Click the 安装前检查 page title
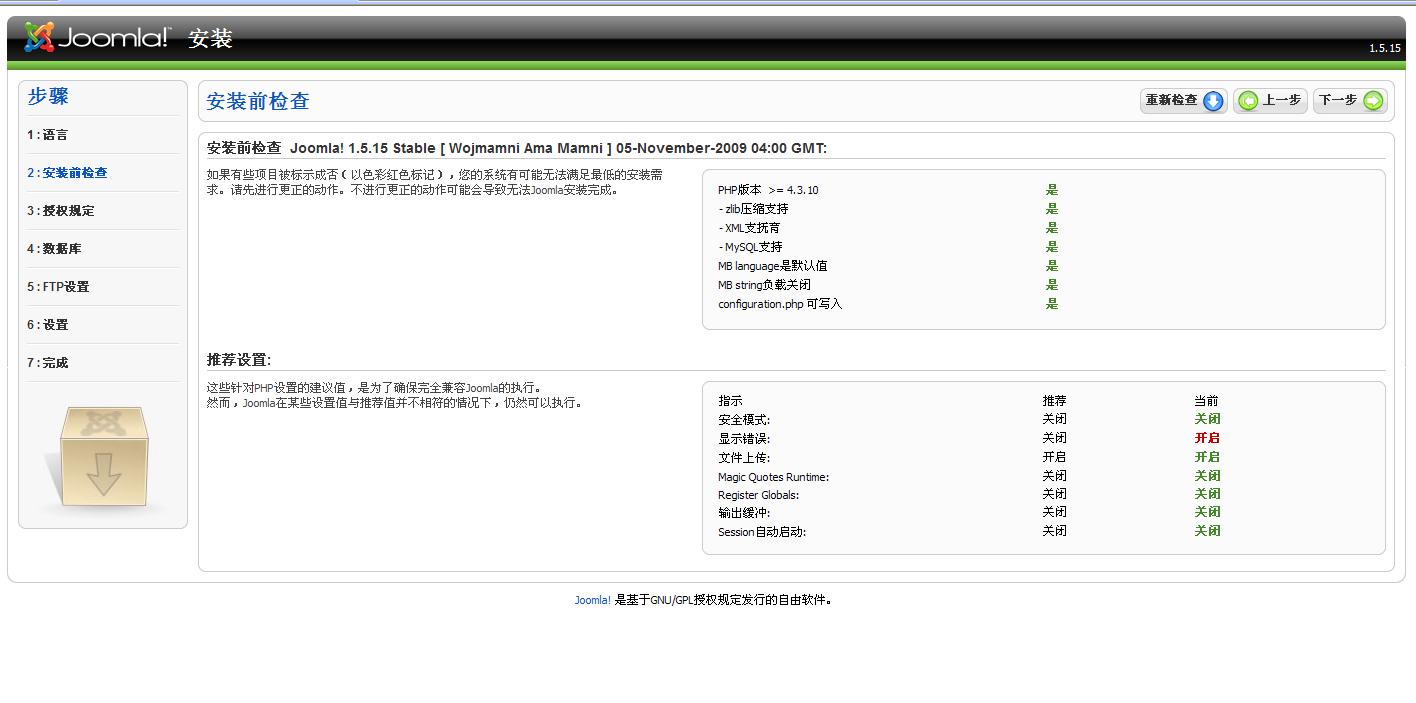Screen dimensions: 1416x703 (x=258, y=101)
